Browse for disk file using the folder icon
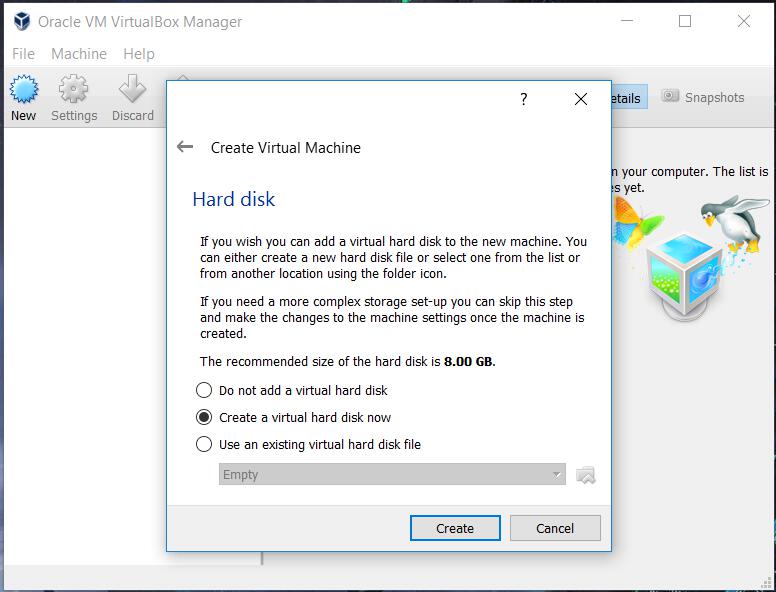776x592 pixels. click(x=585, y=475)
